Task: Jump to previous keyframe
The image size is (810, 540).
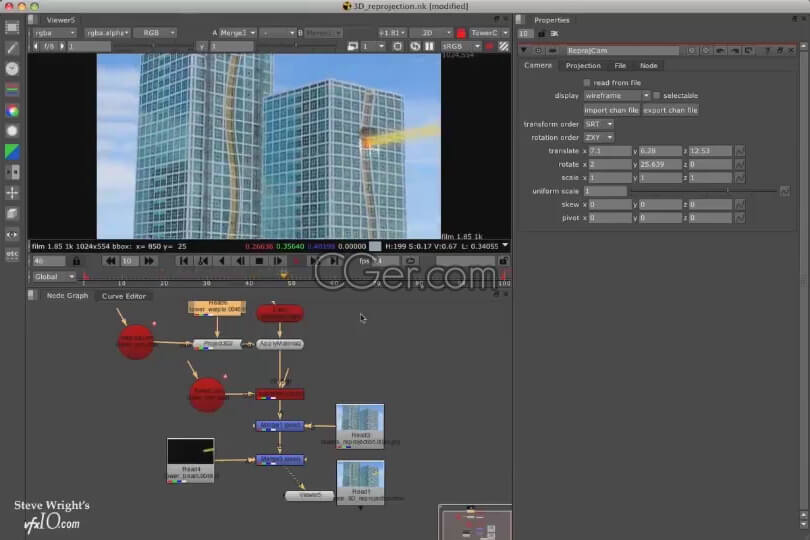Action: point(203,261)
